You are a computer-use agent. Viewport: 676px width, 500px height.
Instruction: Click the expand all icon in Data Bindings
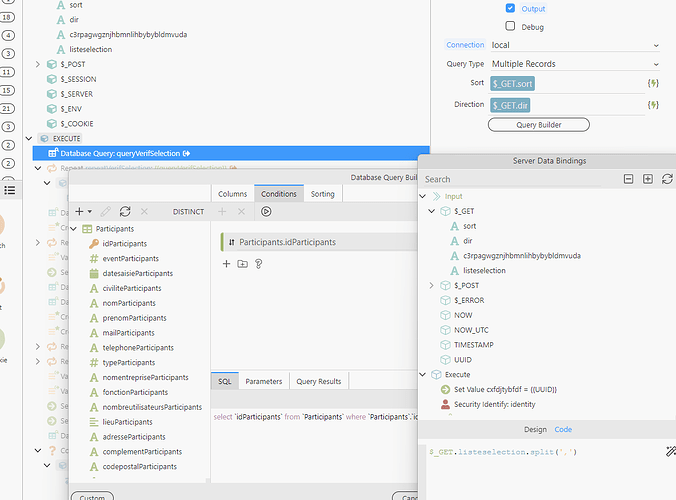point(648,179)
